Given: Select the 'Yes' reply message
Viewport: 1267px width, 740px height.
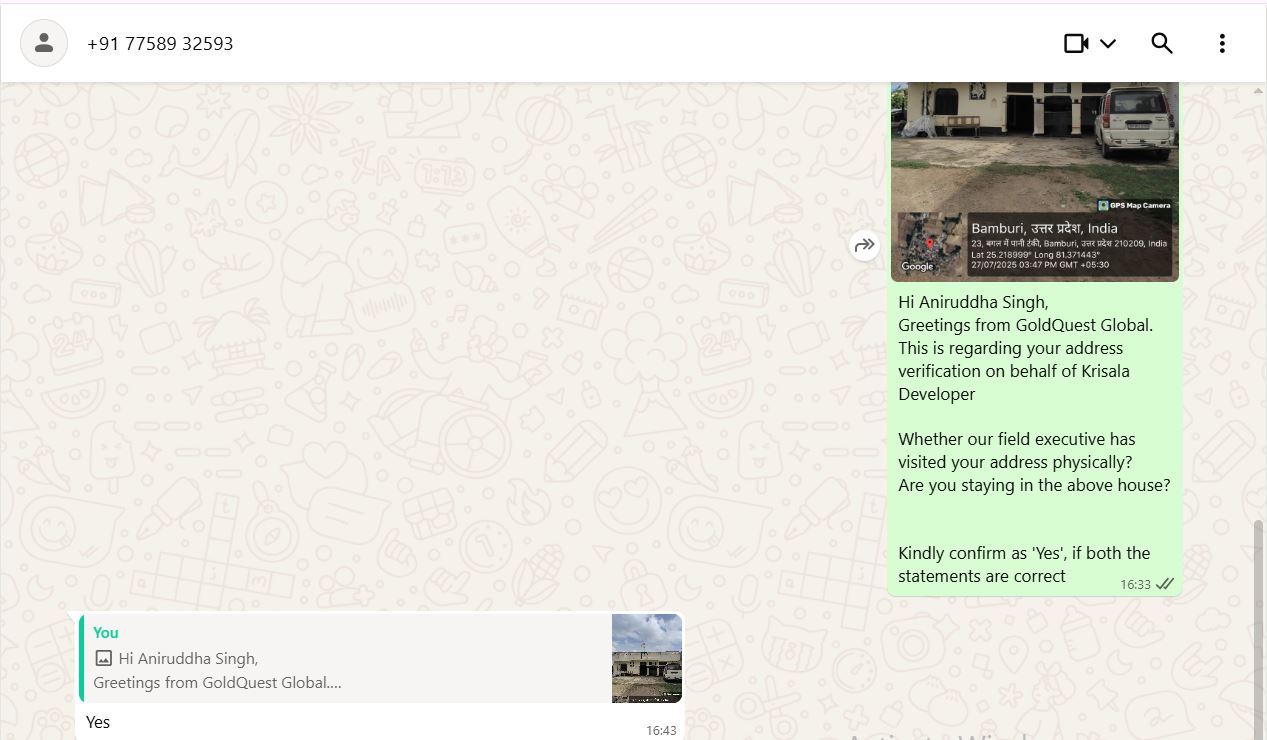Looking at the screenshot, I should pyautogui.click(x=98, y=722).
